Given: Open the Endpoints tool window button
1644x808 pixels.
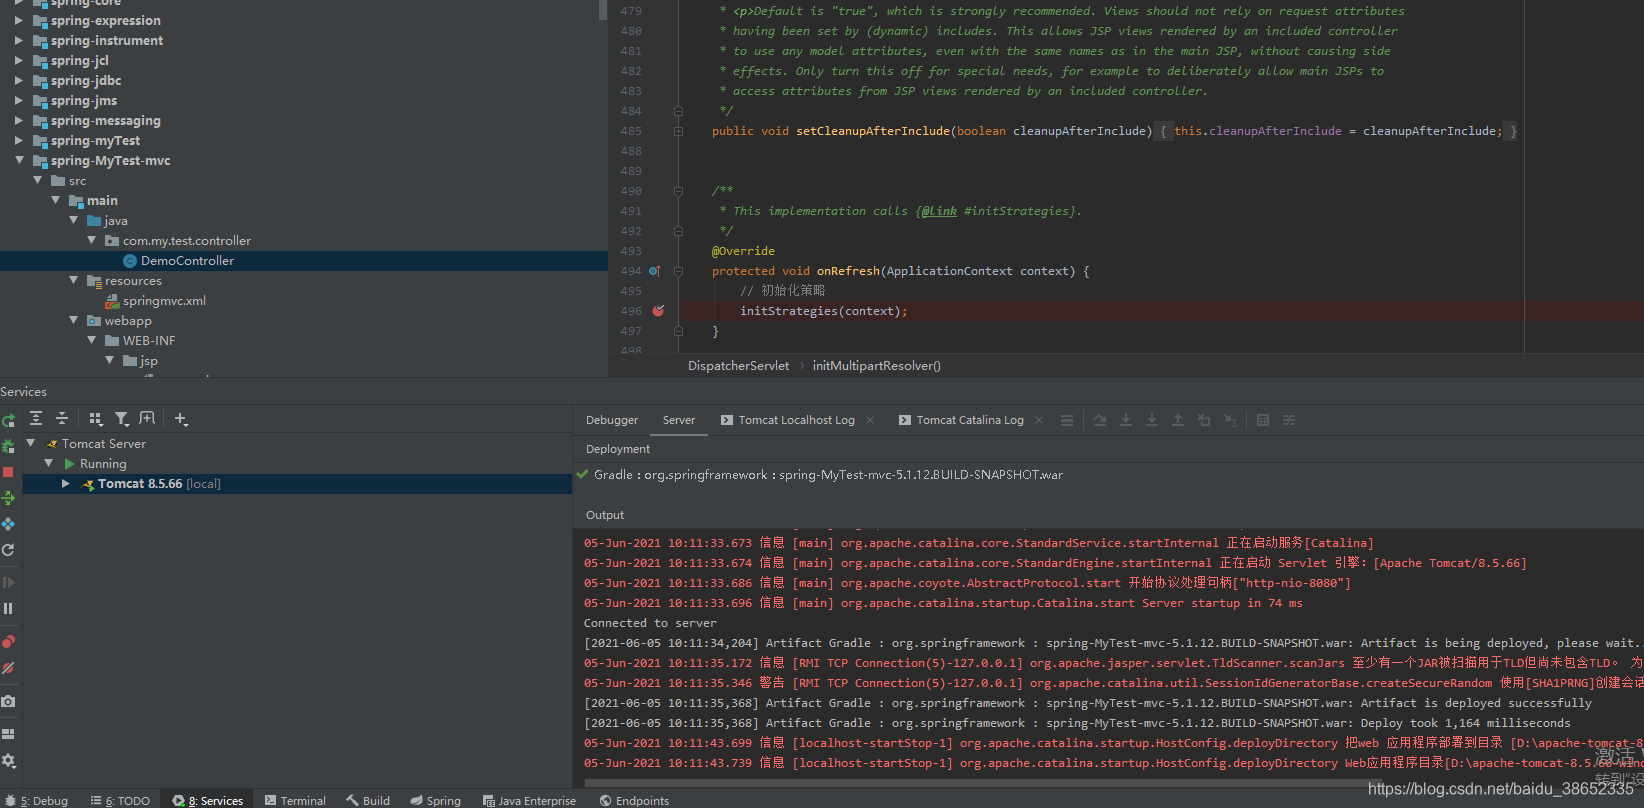Looking at the screenshot, I should (x=634, y=801).
